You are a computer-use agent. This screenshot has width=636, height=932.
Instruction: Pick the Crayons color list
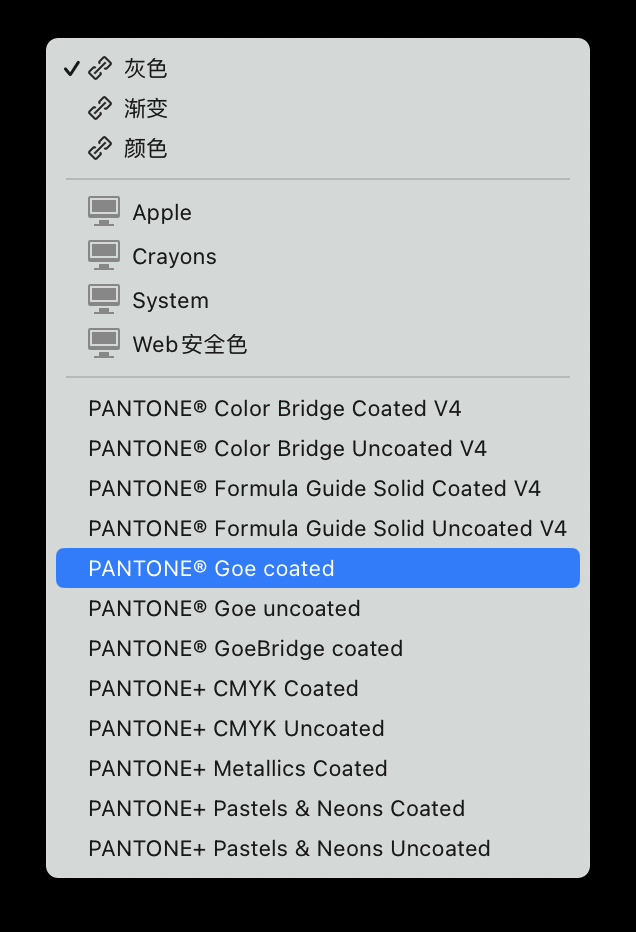[174, 257]
